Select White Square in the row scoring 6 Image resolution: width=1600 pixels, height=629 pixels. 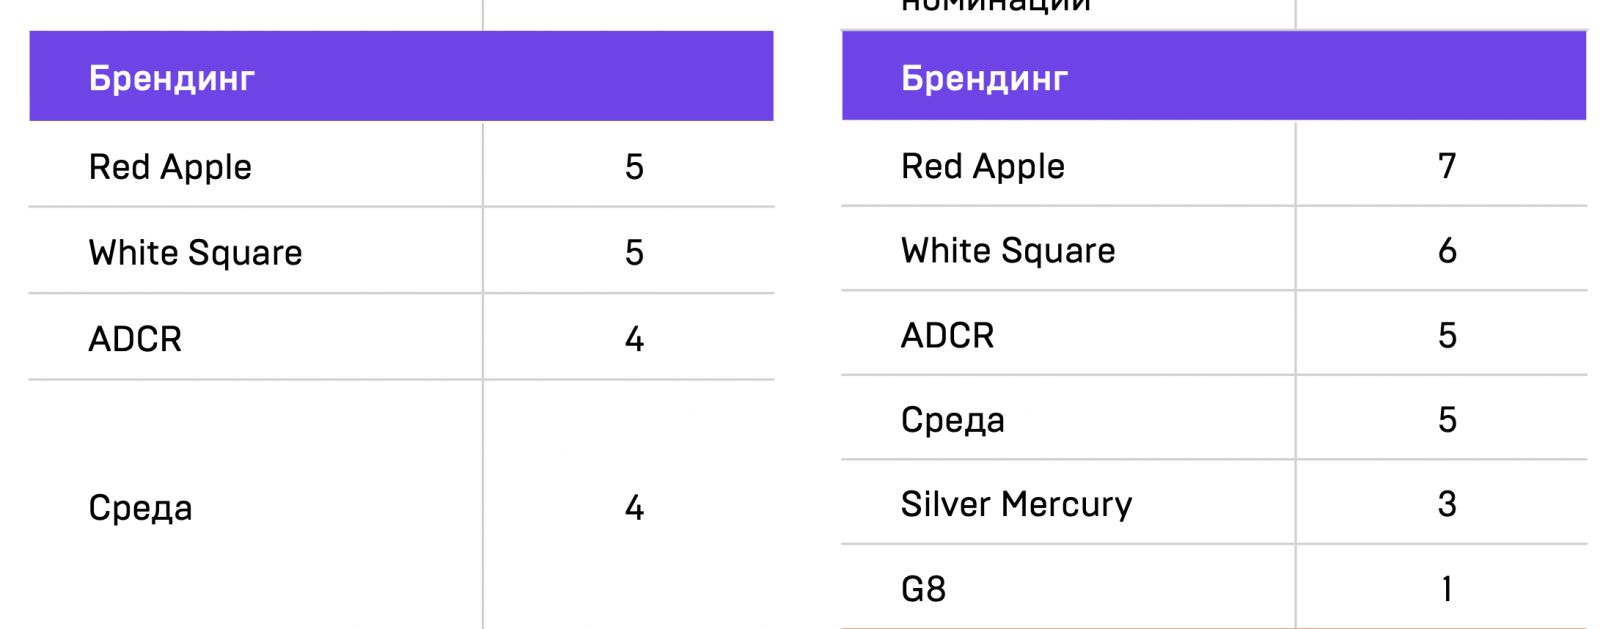pos(1007,251)
